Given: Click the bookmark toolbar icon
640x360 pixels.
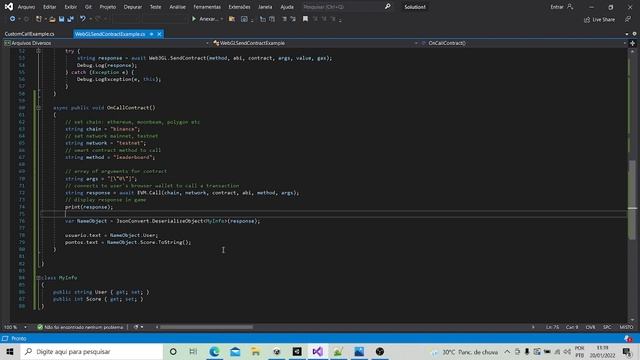Looking at the screenshot, I should pyautogui.click(x=305, y=19).
